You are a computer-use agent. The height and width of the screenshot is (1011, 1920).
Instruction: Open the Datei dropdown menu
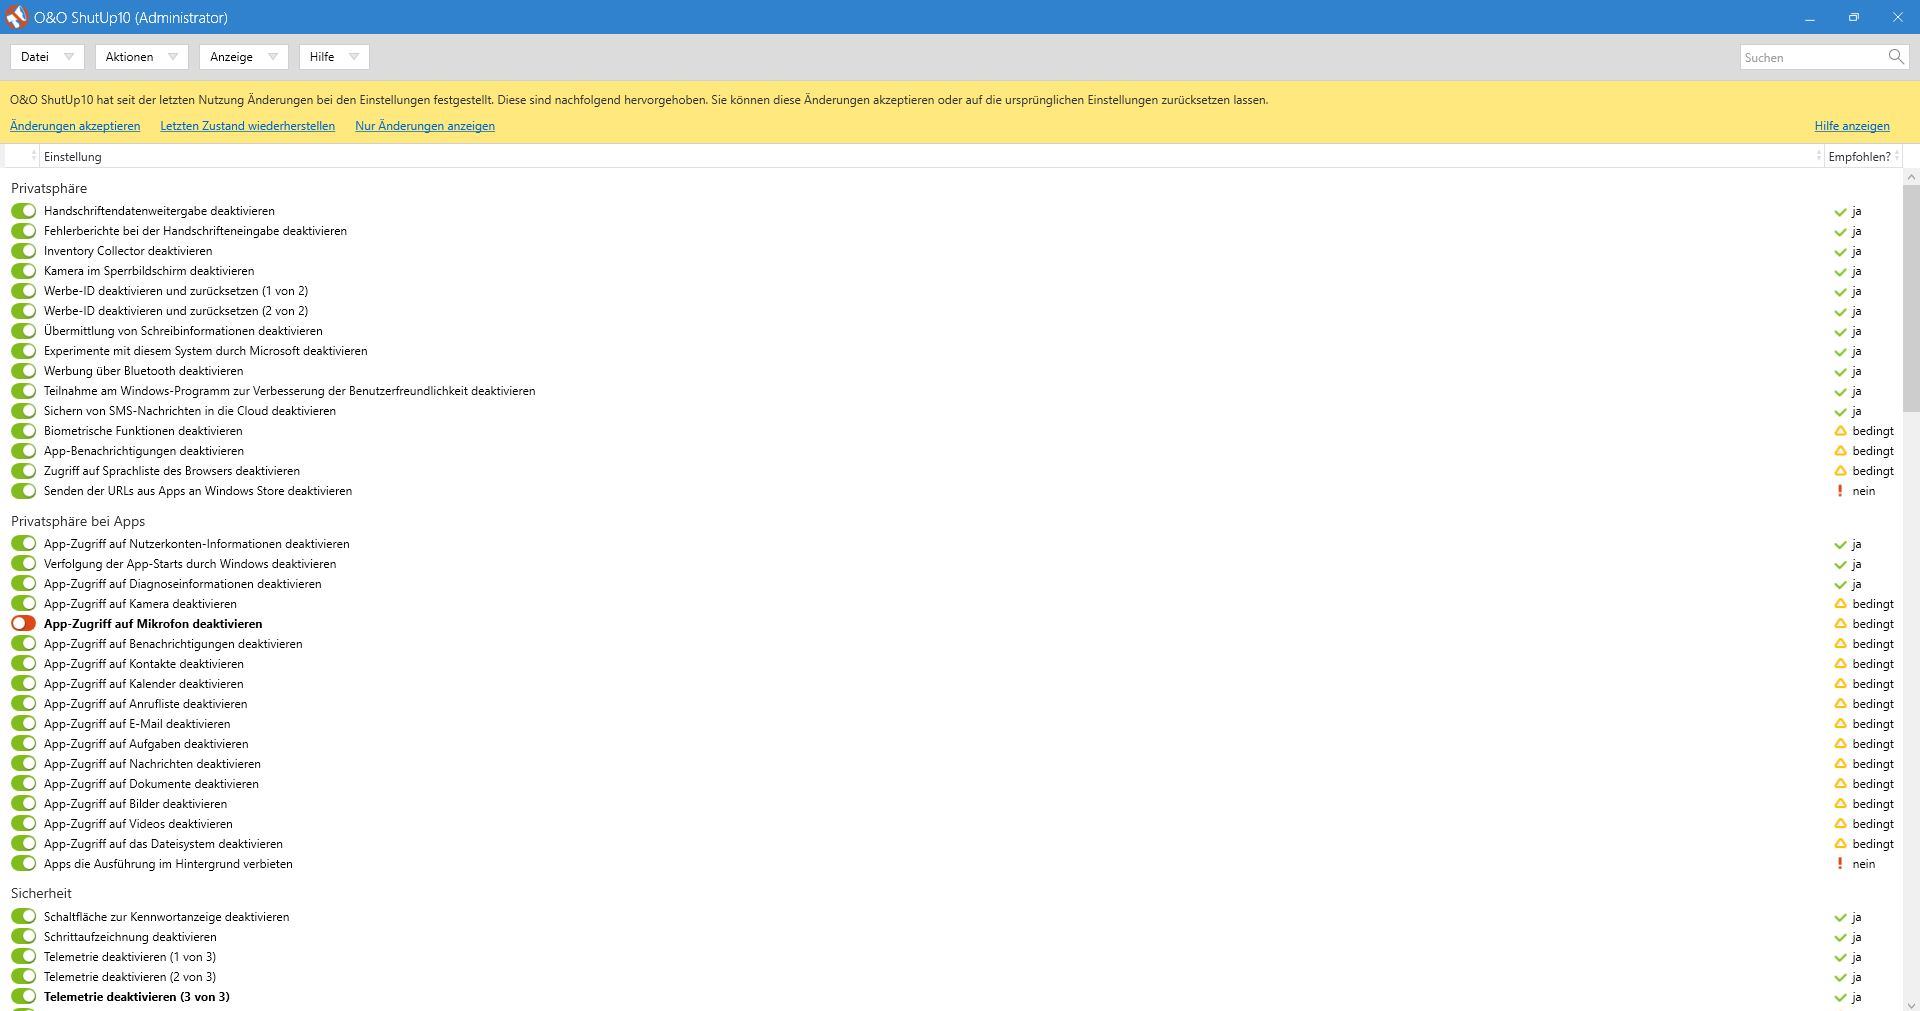click(47, 57)
